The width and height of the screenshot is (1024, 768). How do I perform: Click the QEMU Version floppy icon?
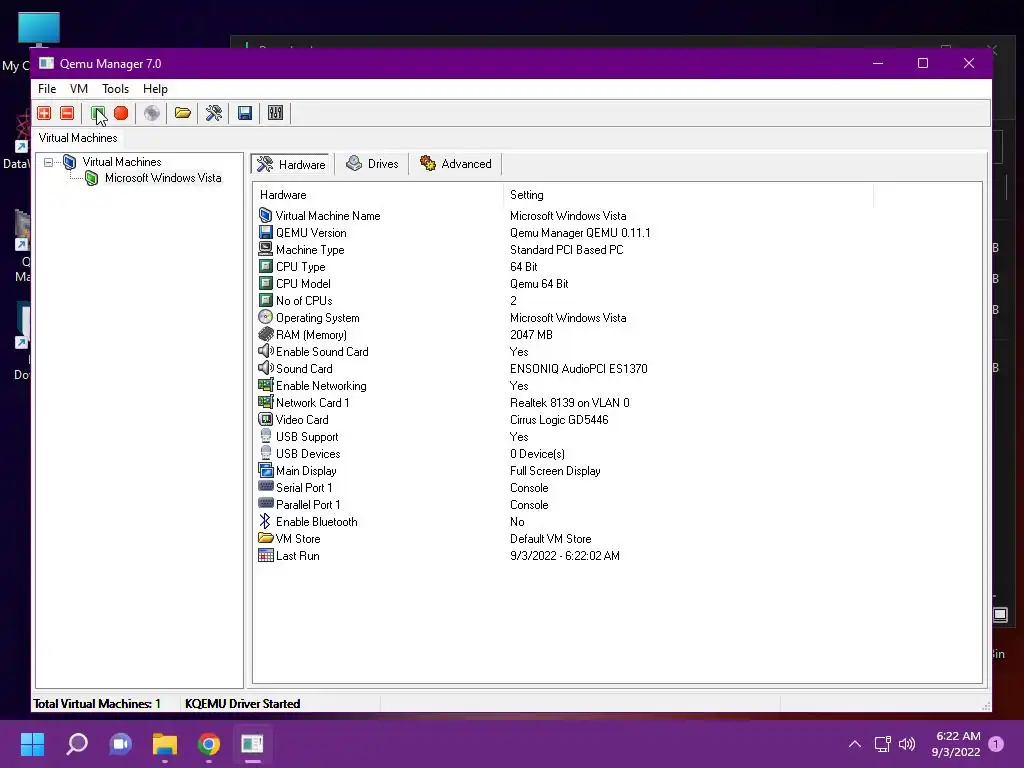[265, 232]
